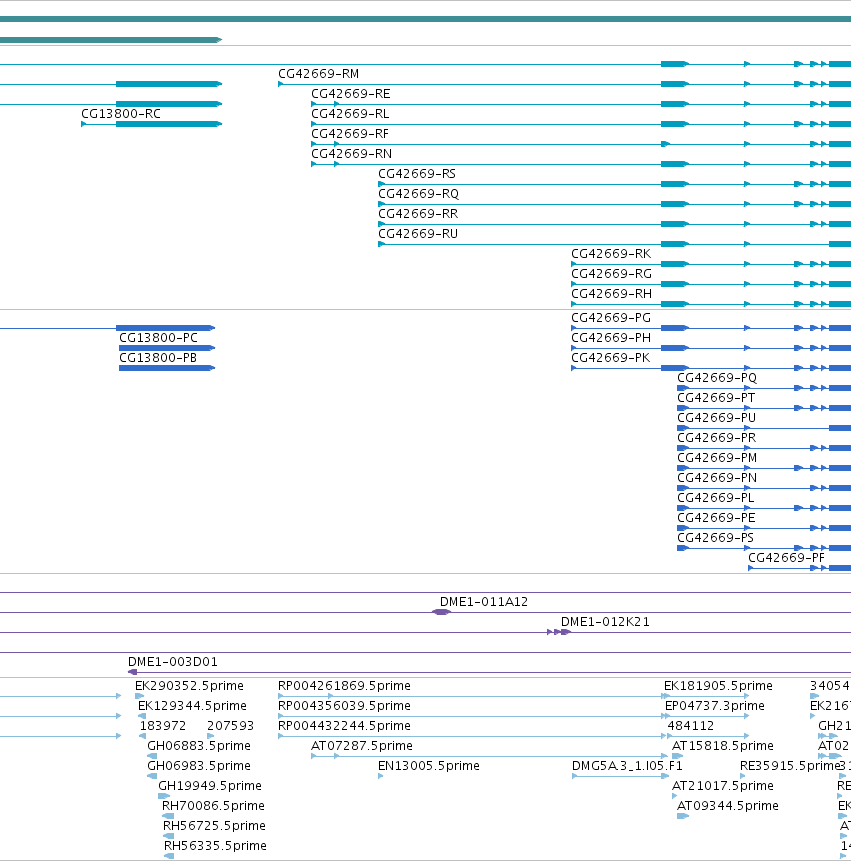Select EST AT09344.5prime
Viewport: 851px width, 861px height.
click(x=727, y=806)
